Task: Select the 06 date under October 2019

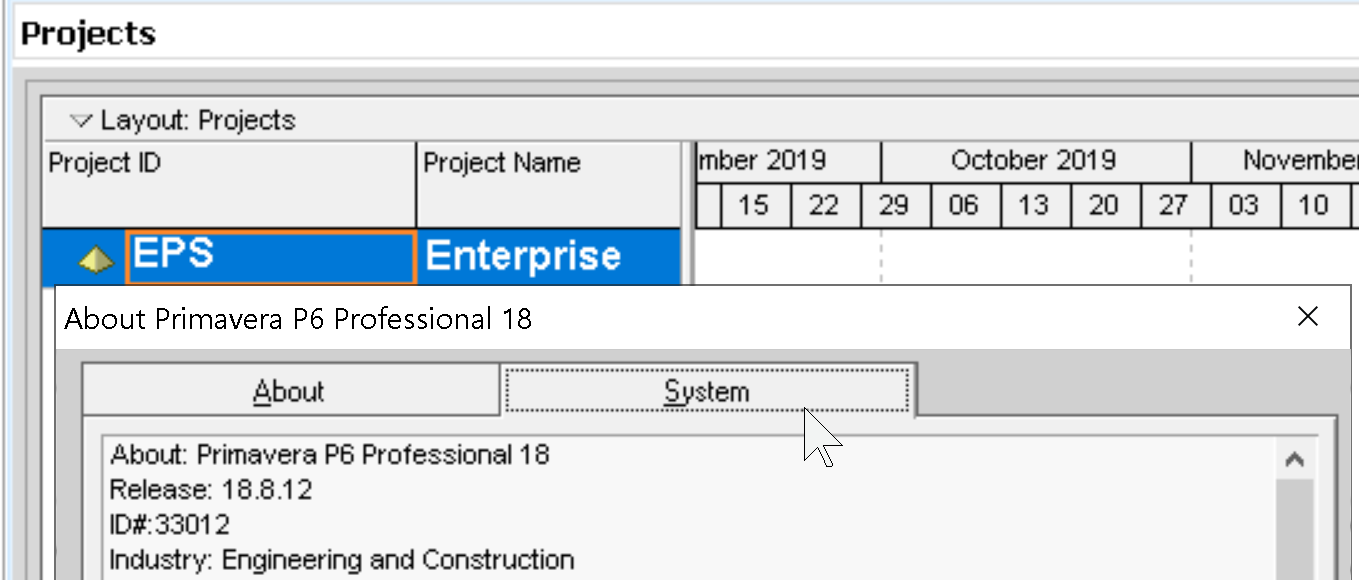Action: pyautogui.click(x=964, y=205)
